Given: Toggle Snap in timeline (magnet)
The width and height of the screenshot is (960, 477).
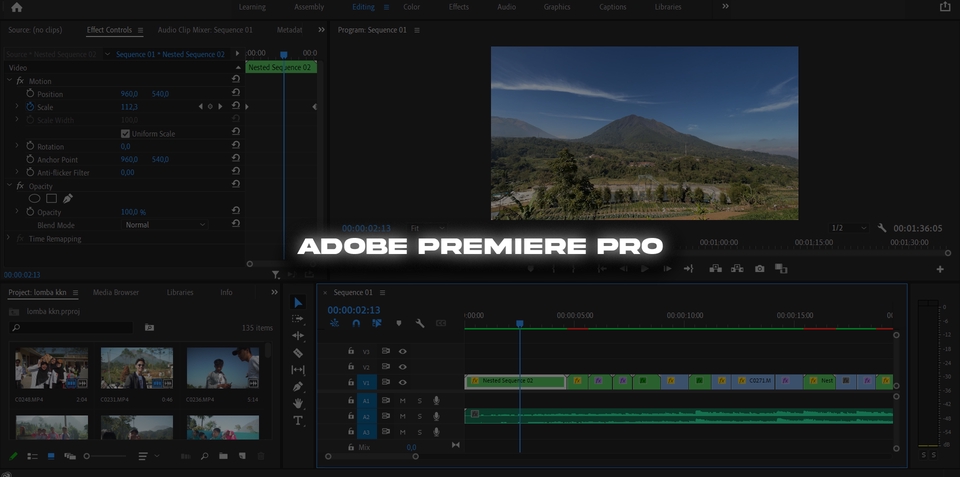Looking at the screenshot, I should pos(356,323).
